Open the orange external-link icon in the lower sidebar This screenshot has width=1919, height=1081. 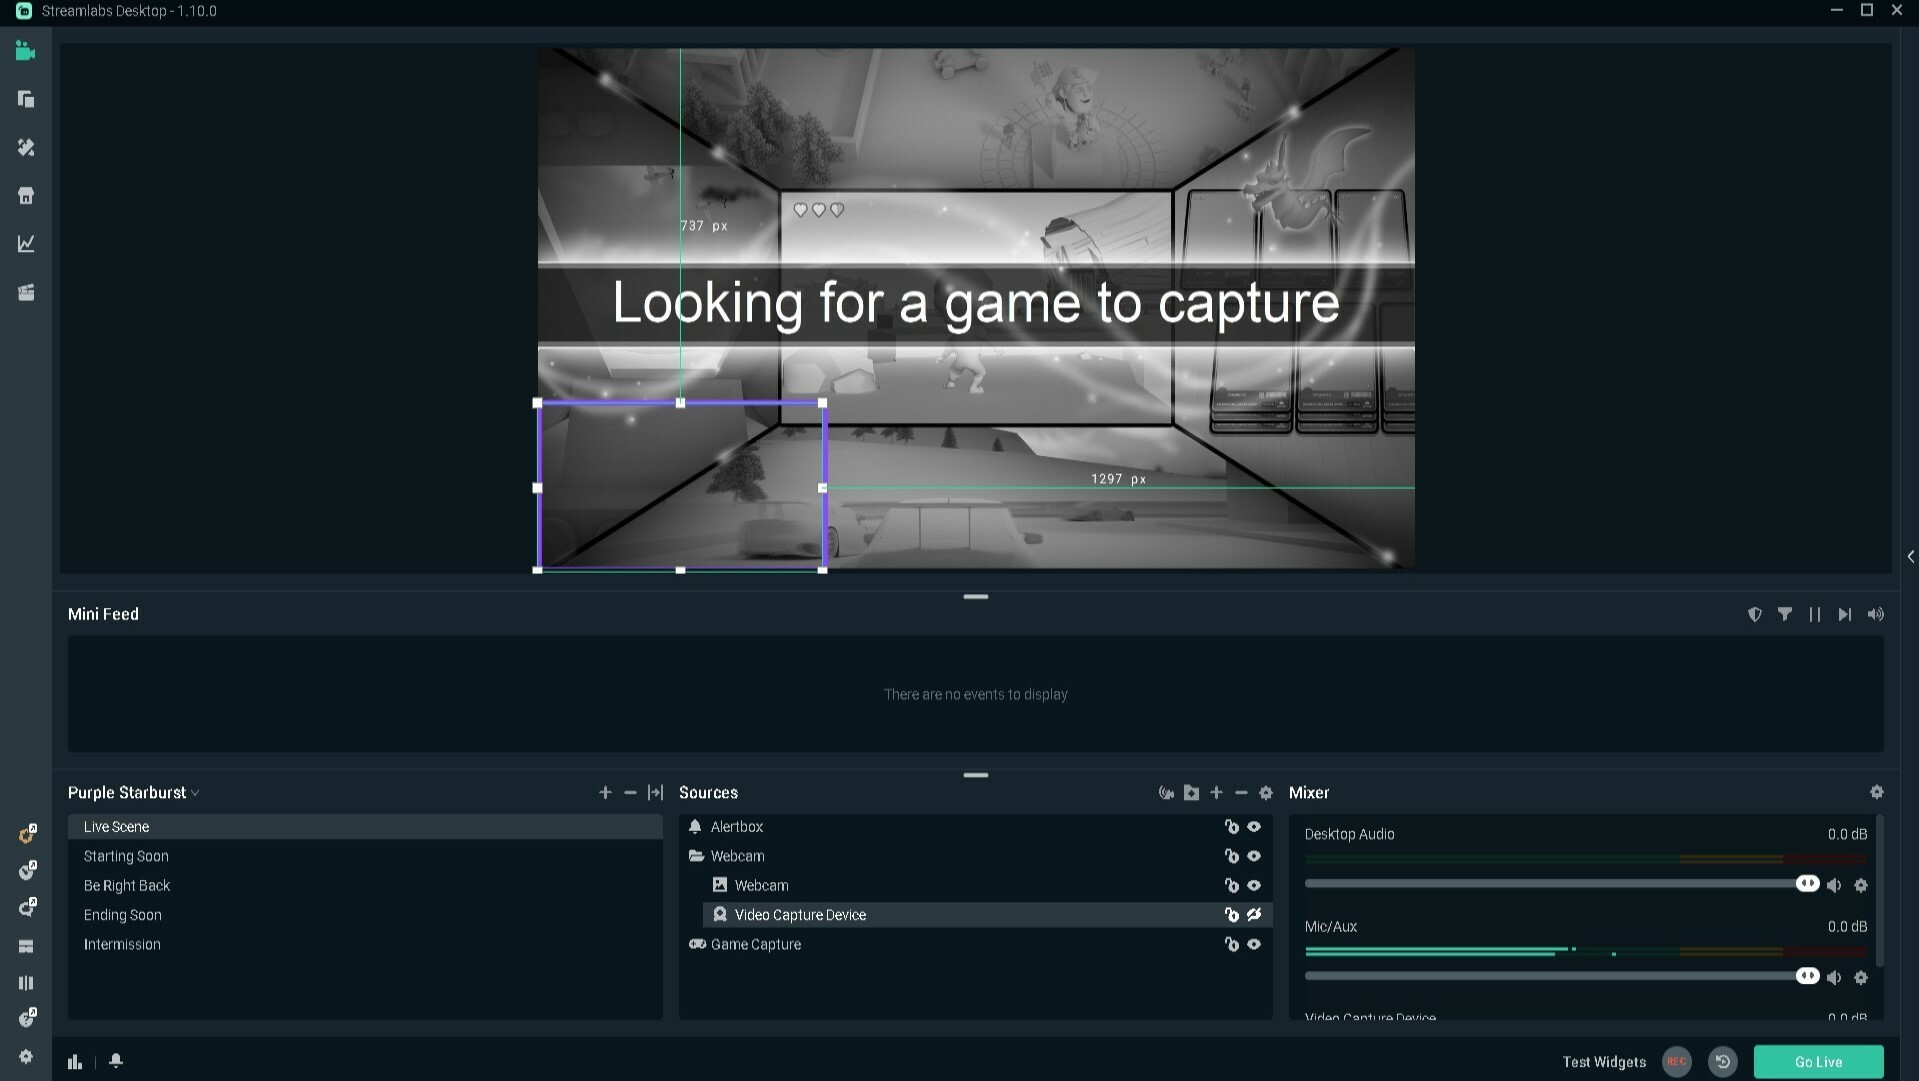click(x=28, y=834)
